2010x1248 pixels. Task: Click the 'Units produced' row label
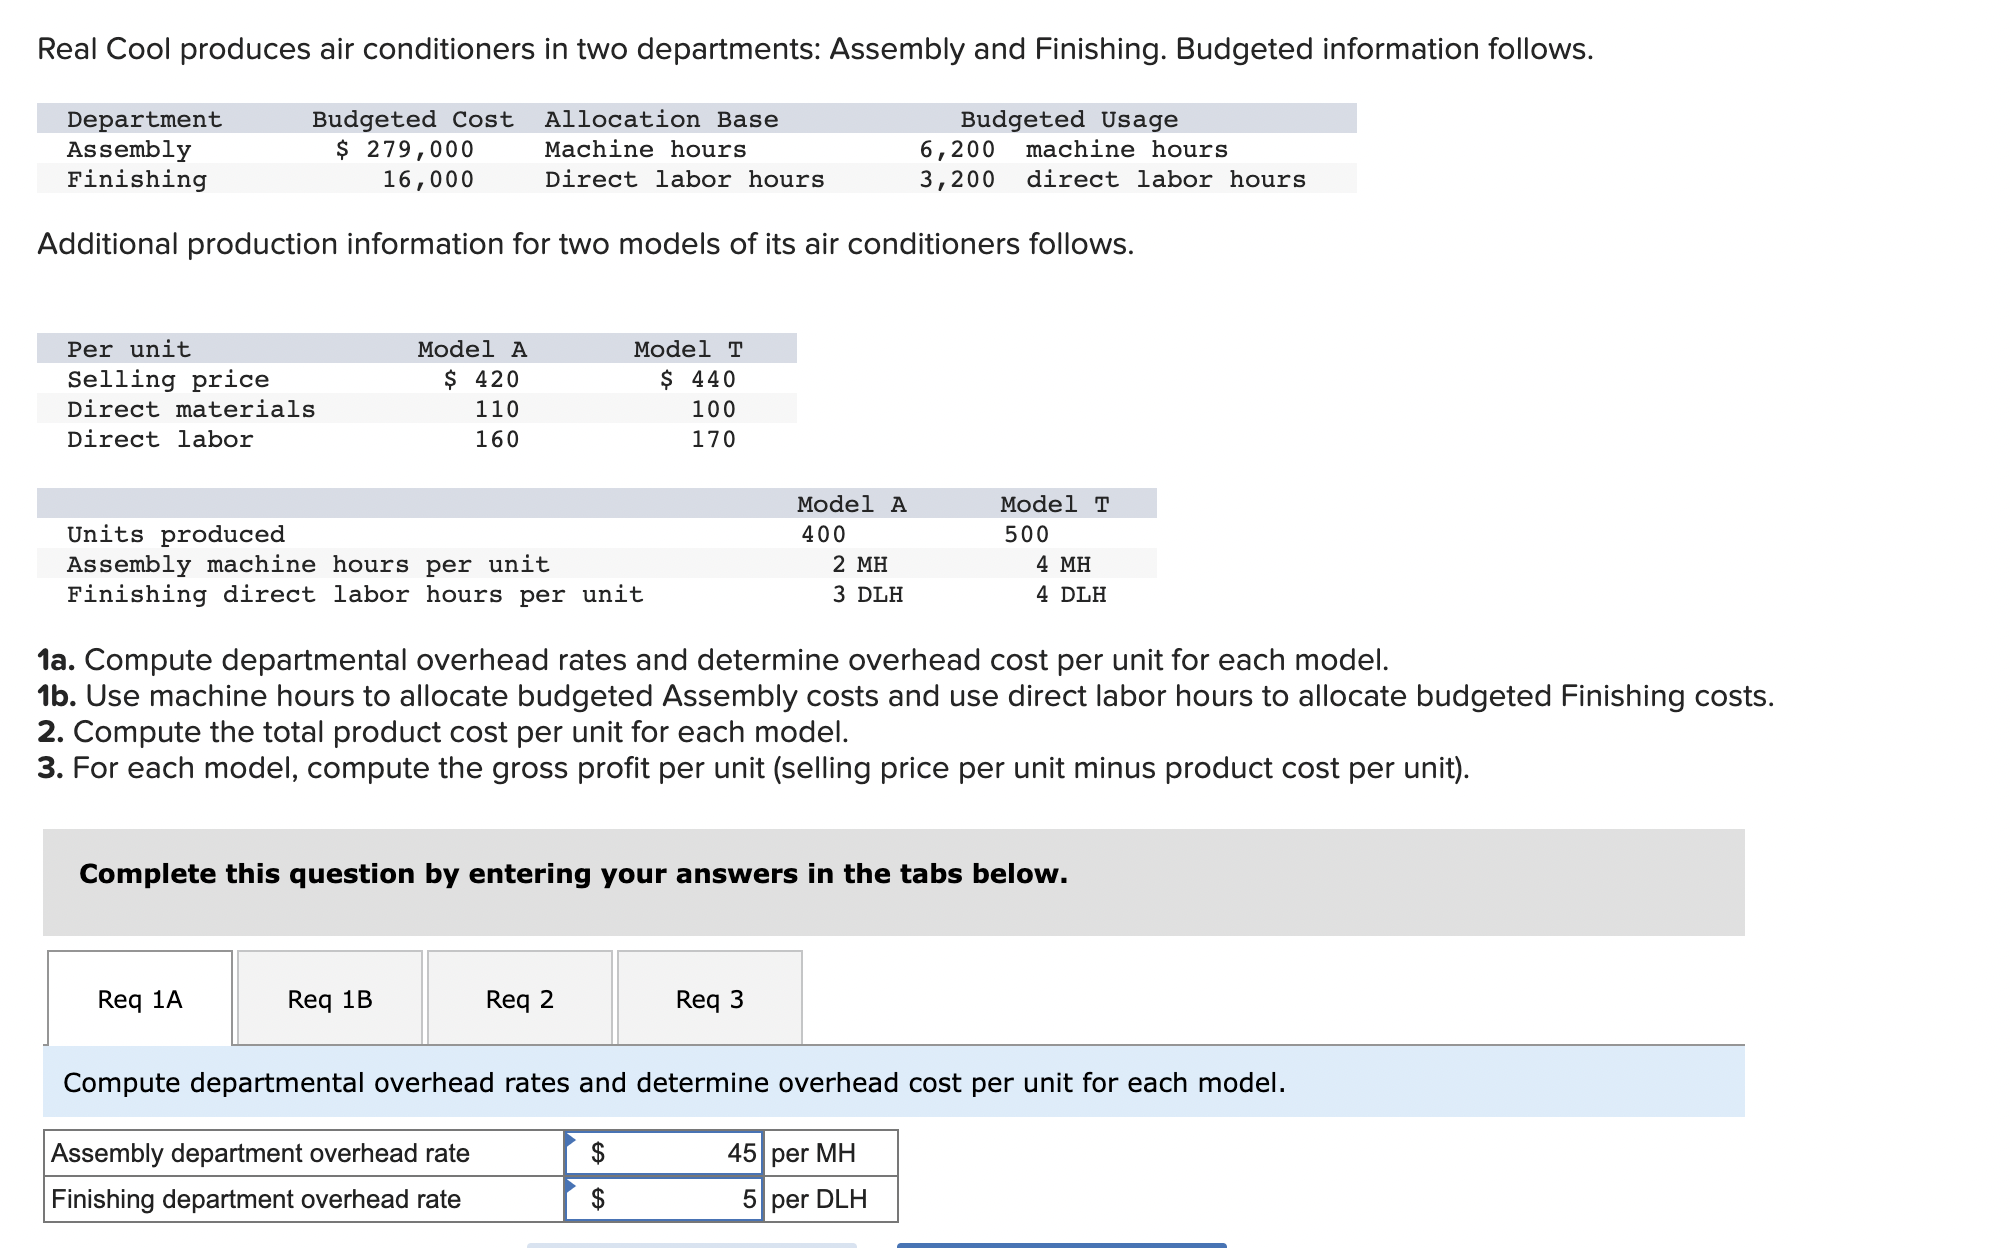[176, 534]
